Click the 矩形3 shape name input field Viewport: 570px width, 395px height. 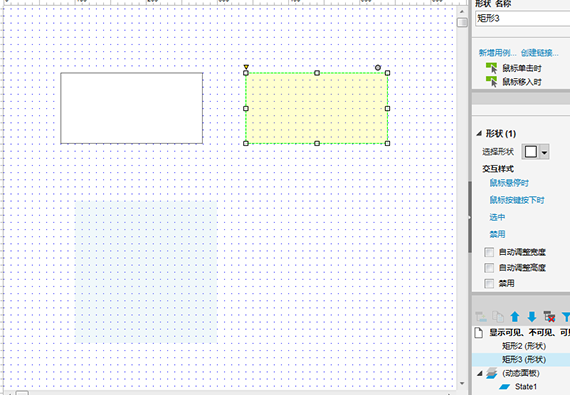click(522, 18)
